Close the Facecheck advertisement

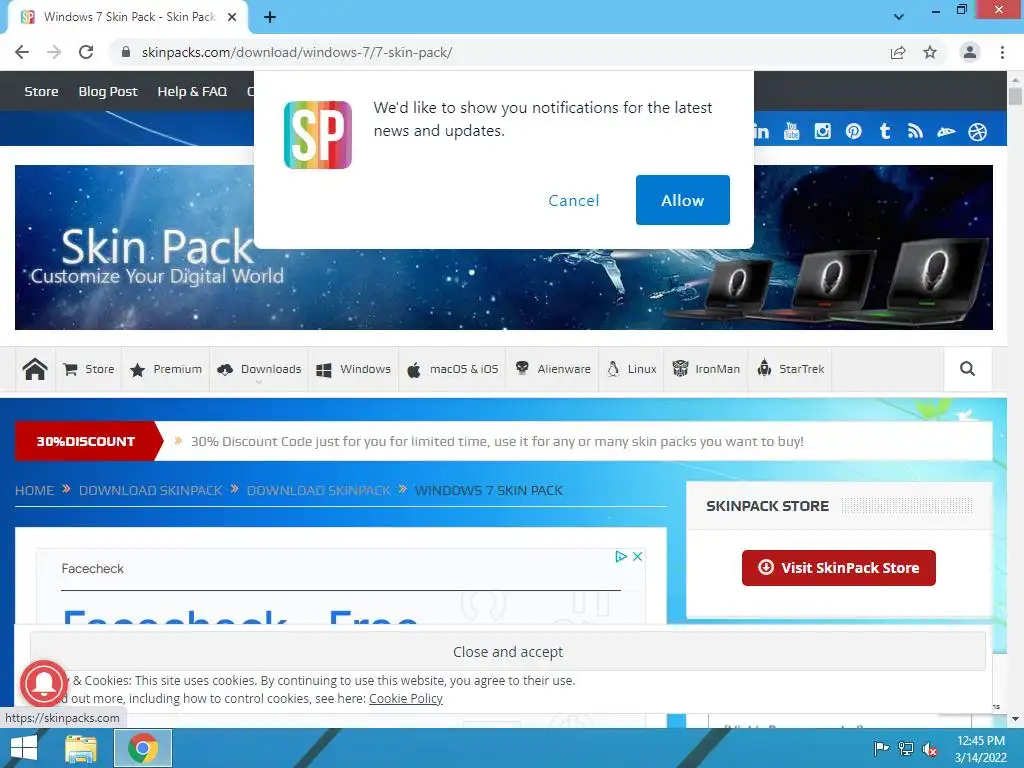(x=637, y=556)
